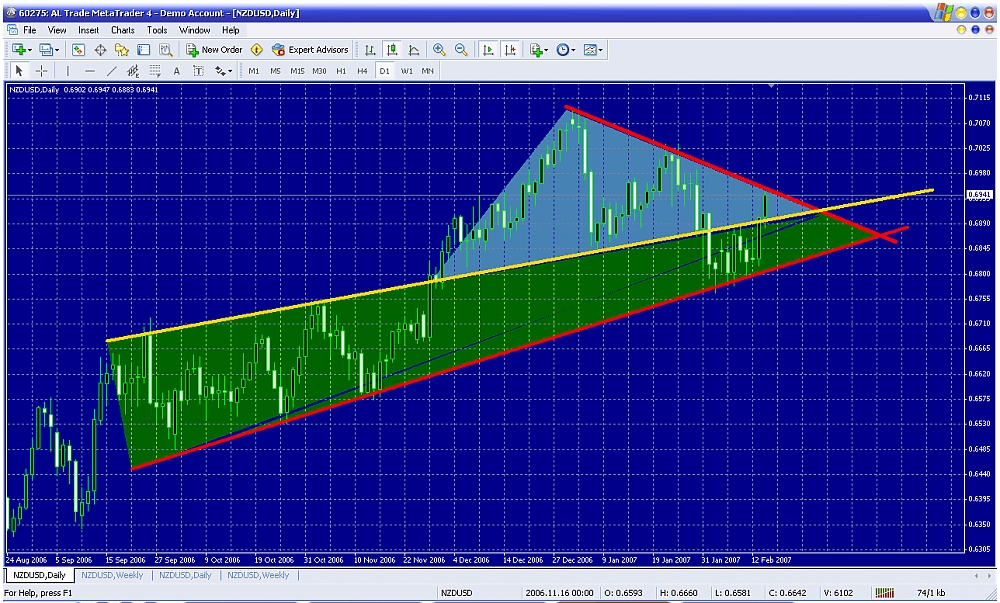1000x603 pixels.
Task: Zoom out of the chart
Action: (x=461, y=50)
